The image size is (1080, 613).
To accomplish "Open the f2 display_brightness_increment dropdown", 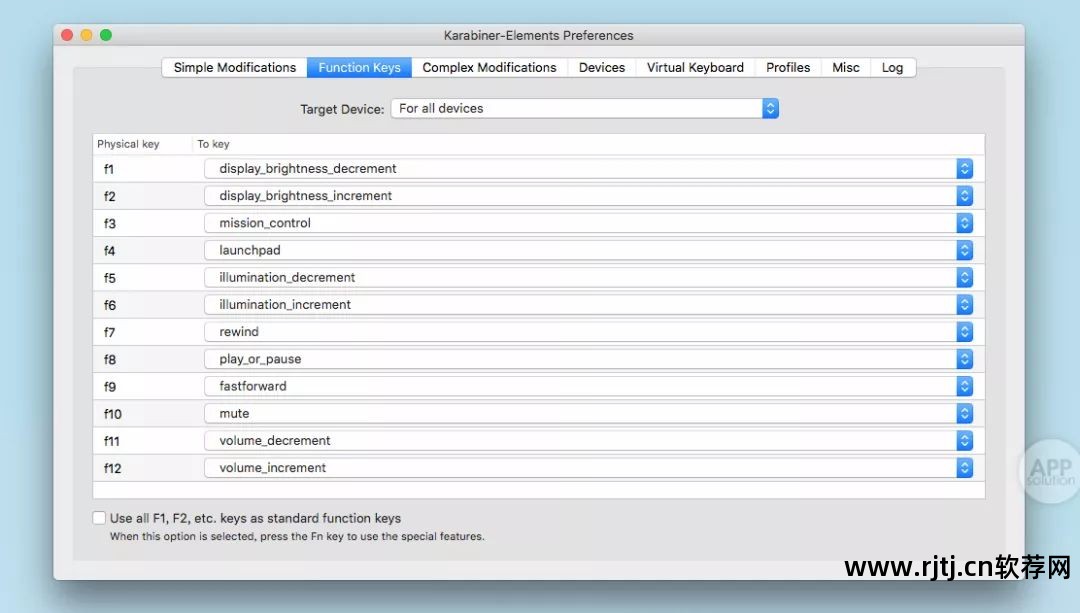I will 588,196.
